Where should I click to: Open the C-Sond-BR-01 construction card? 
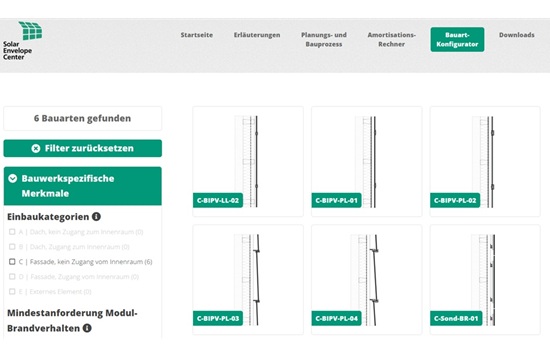485,280
